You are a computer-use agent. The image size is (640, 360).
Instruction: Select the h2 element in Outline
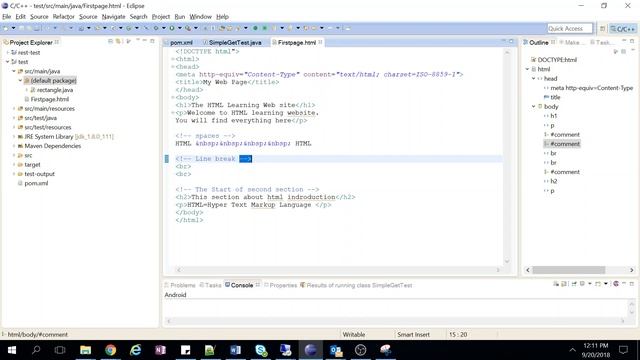click(x=553, y=181)
